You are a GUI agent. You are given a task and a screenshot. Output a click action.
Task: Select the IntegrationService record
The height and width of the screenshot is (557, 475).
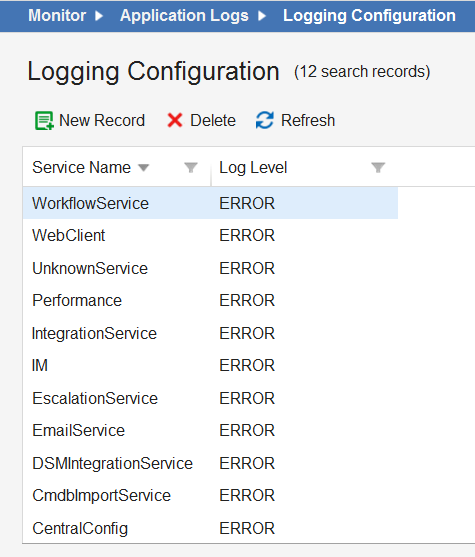point(210,333)
